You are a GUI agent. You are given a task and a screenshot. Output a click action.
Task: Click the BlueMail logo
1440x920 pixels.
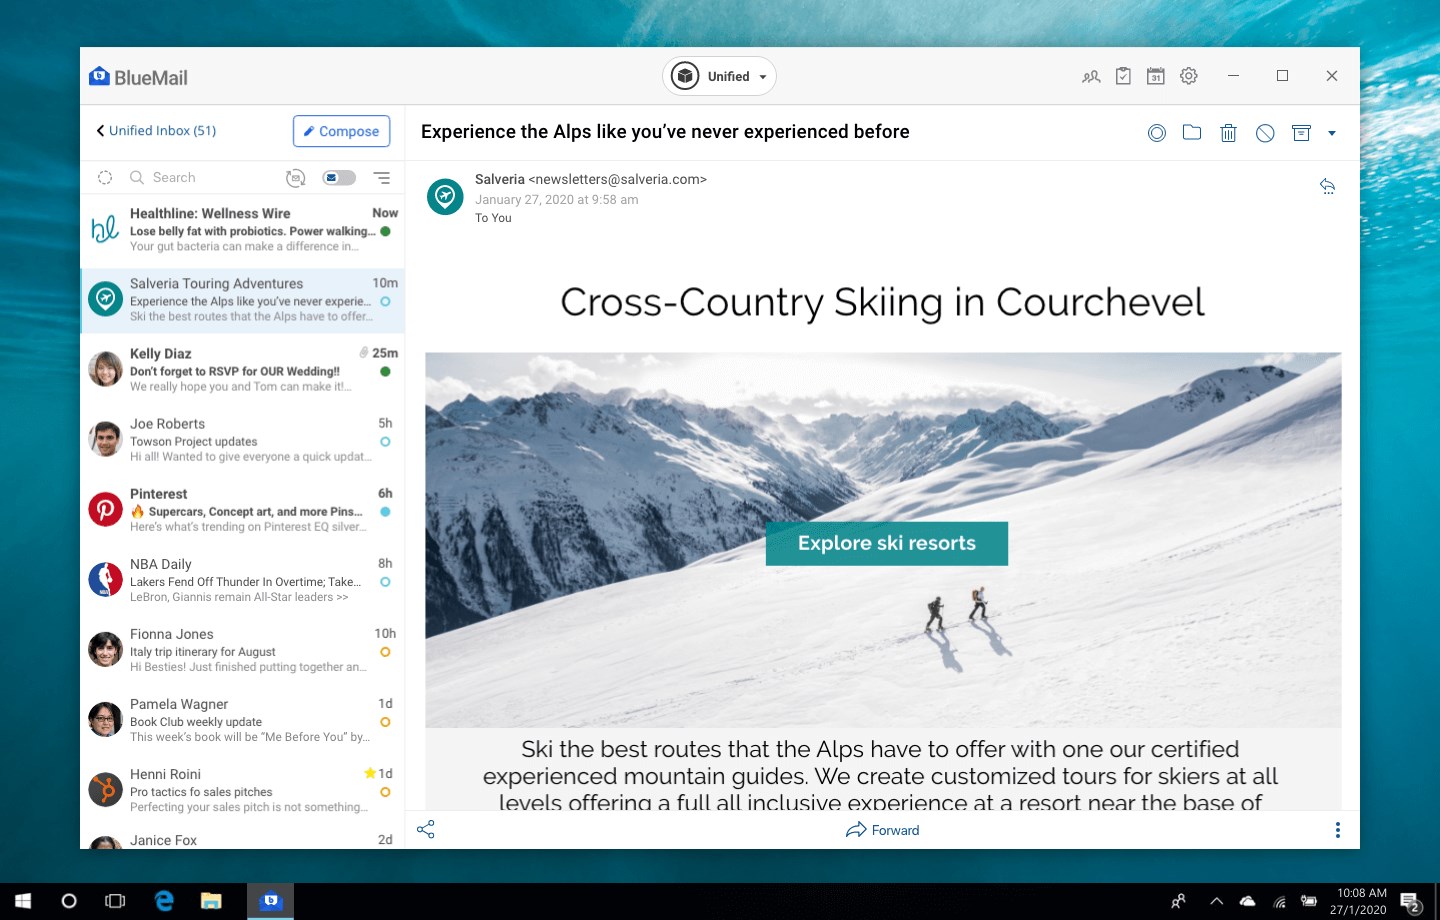(x=138, y=77)
